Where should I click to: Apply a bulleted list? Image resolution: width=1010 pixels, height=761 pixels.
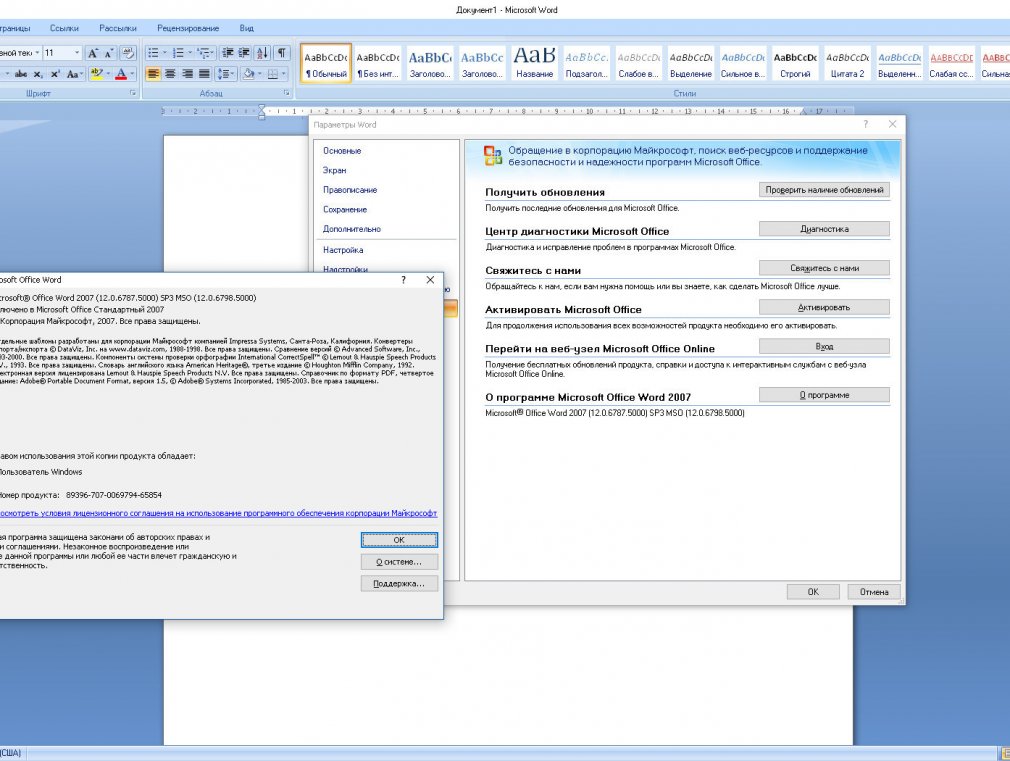tap(153, 53)
